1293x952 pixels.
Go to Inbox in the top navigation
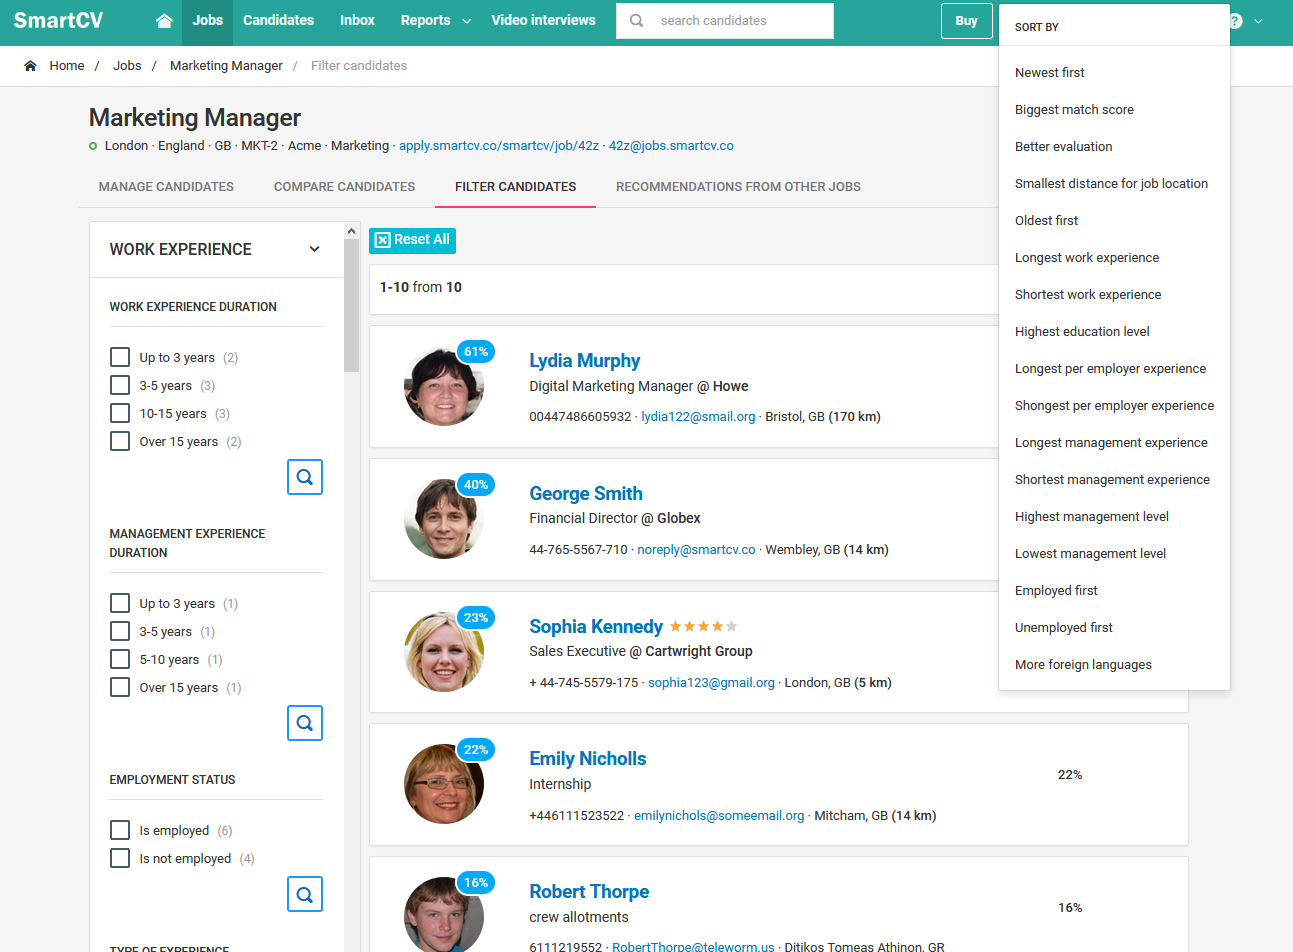click(357, 21)
